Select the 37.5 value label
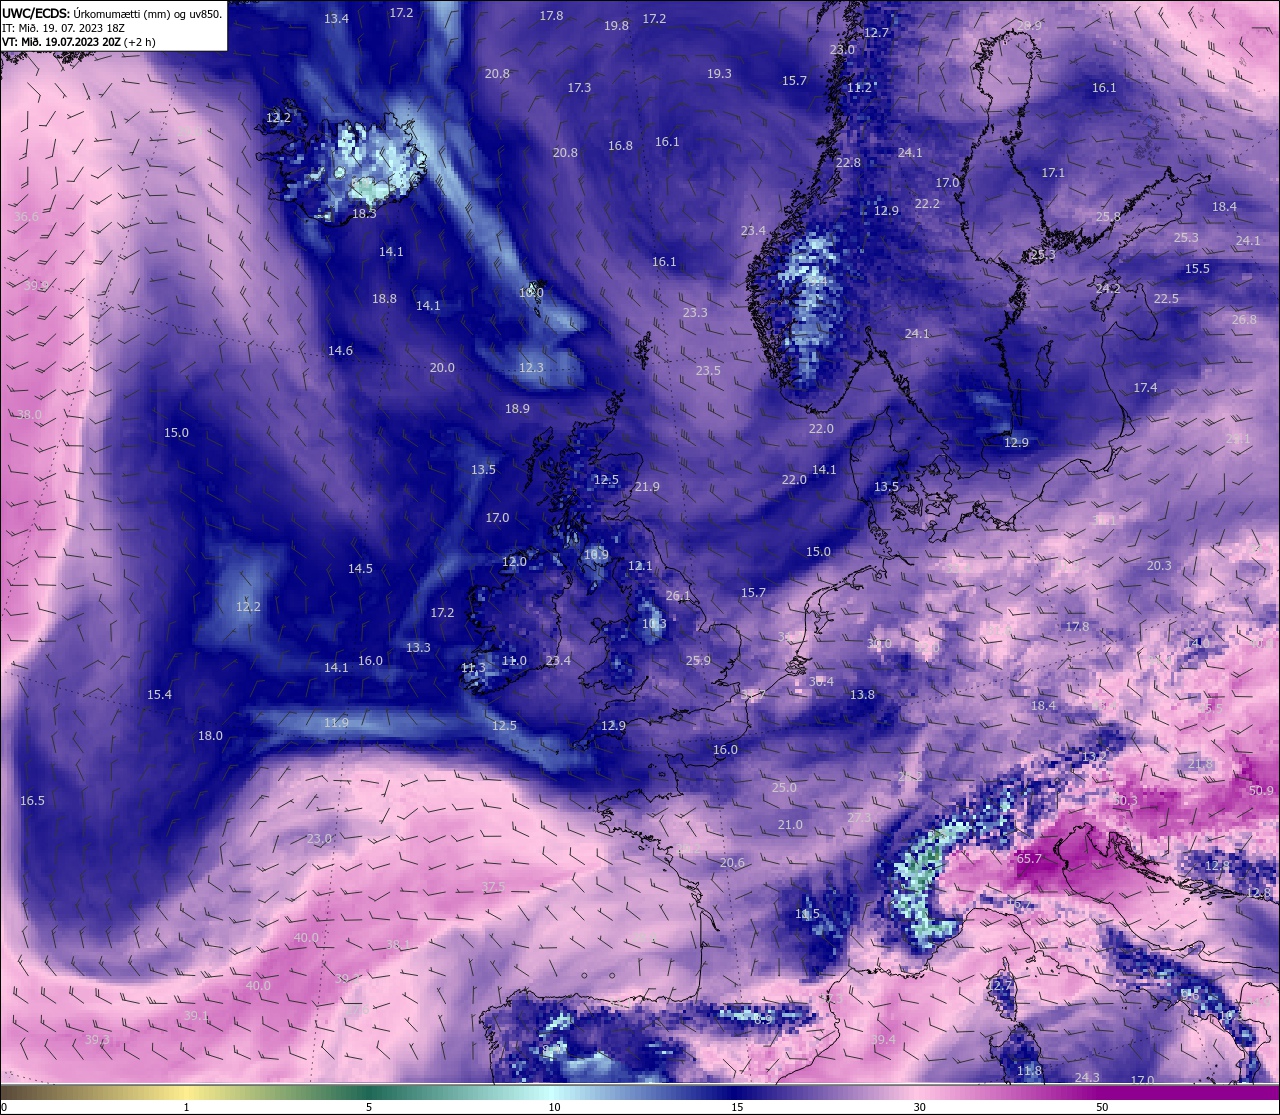Image resolution: width=1280 pixels, height=1115 pixels. coord(493,887)
